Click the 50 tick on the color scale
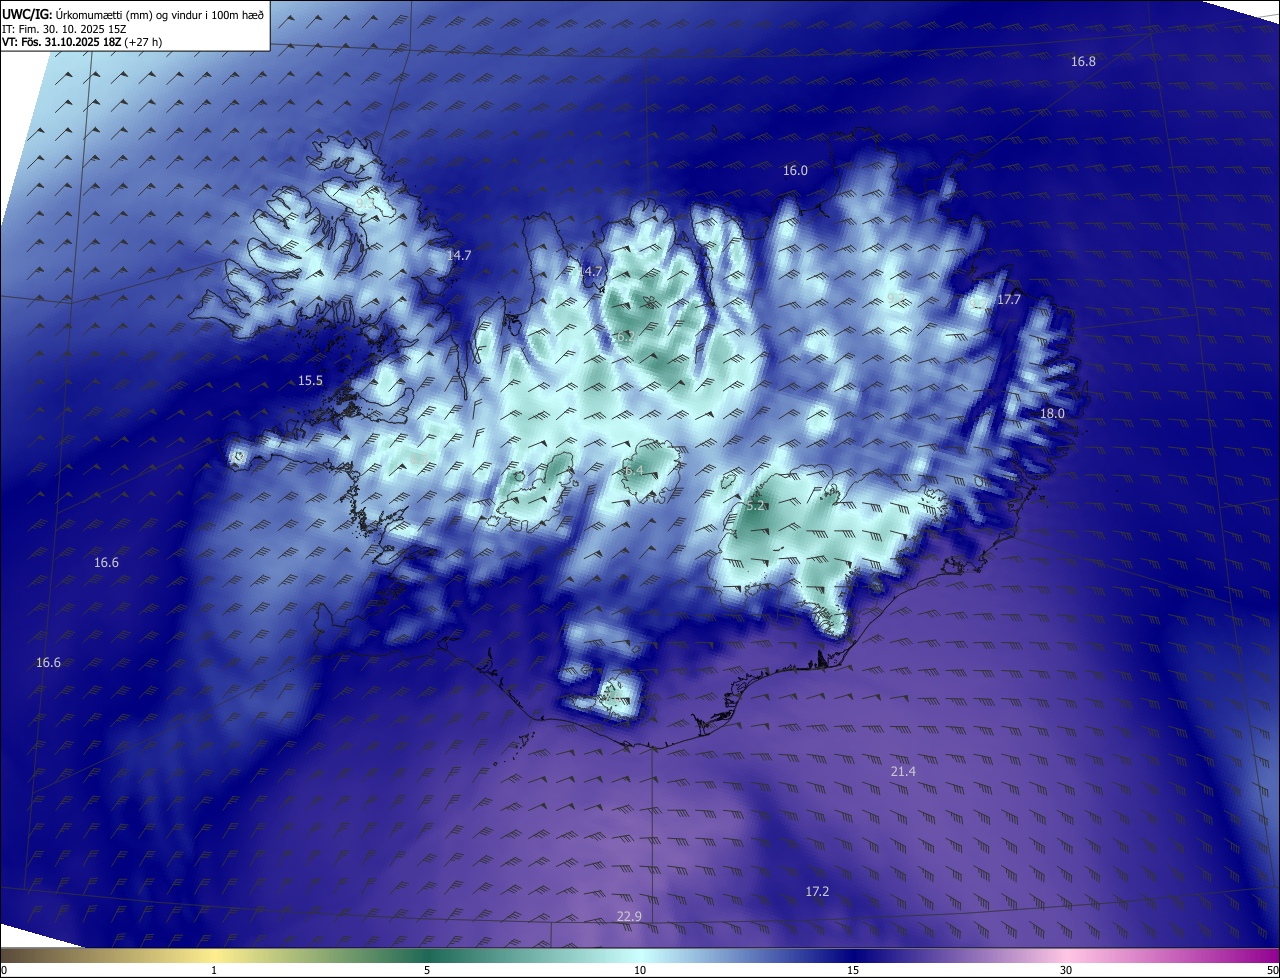Screen dimensions: 1280x978 click(x=1272, y=970)
